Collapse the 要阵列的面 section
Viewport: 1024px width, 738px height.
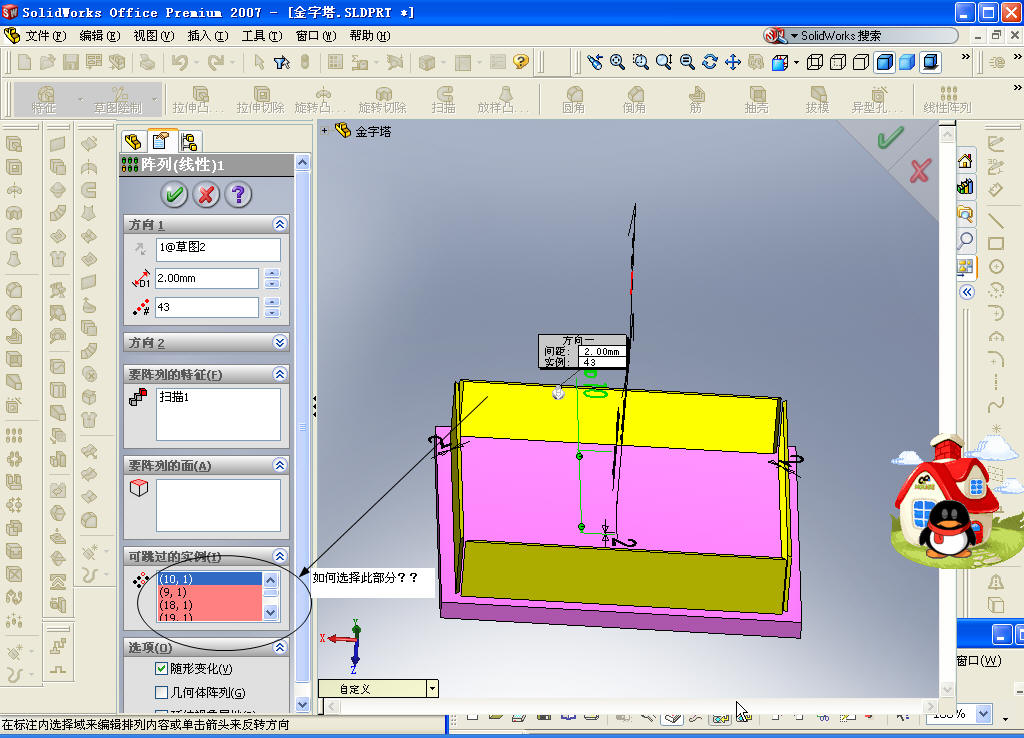pyautogui.click(x=280, y=465)
